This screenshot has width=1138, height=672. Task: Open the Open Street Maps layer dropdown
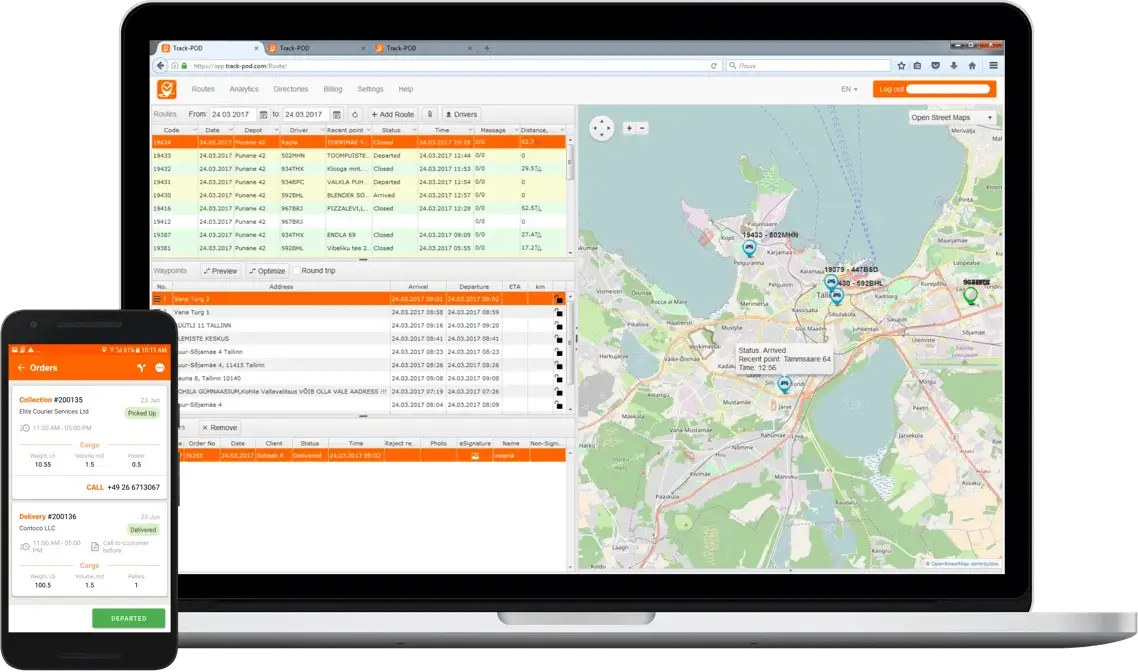(951, 118)
